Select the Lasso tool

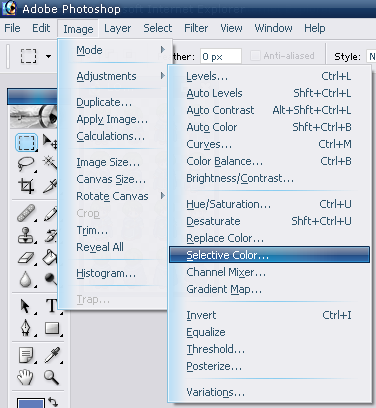coord(26,164)
